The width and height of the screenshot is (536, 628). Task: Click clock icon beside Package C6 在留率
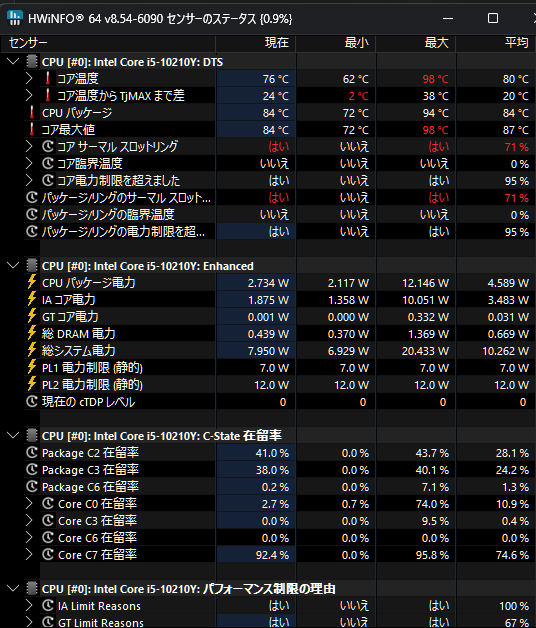[32, 486]
